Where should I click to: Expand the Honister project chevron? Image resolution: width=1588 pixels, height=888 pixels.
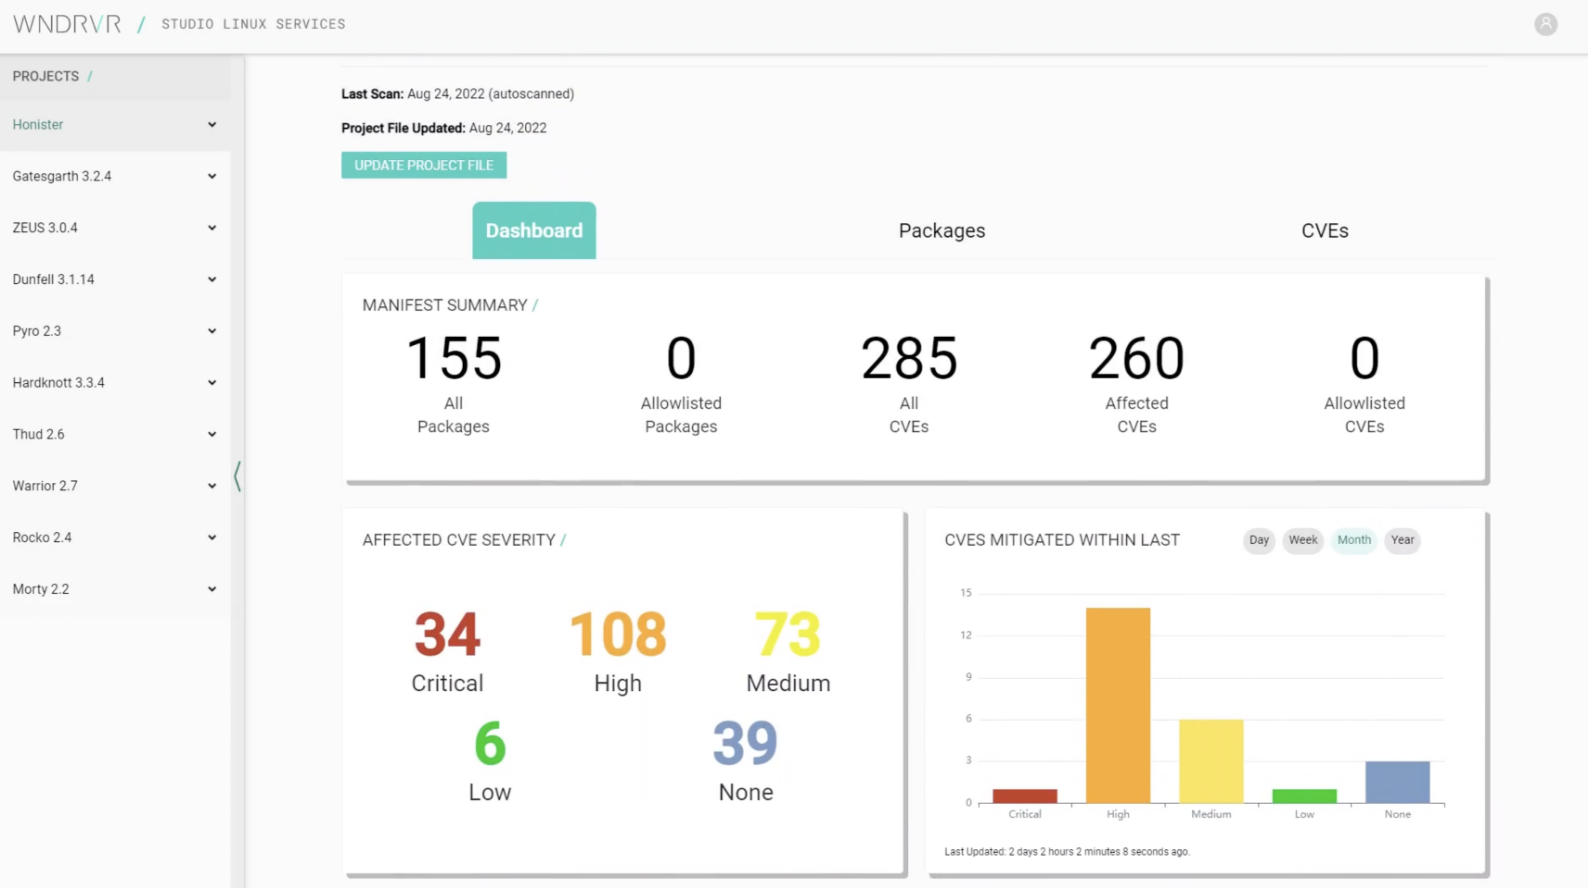(212, 125)
